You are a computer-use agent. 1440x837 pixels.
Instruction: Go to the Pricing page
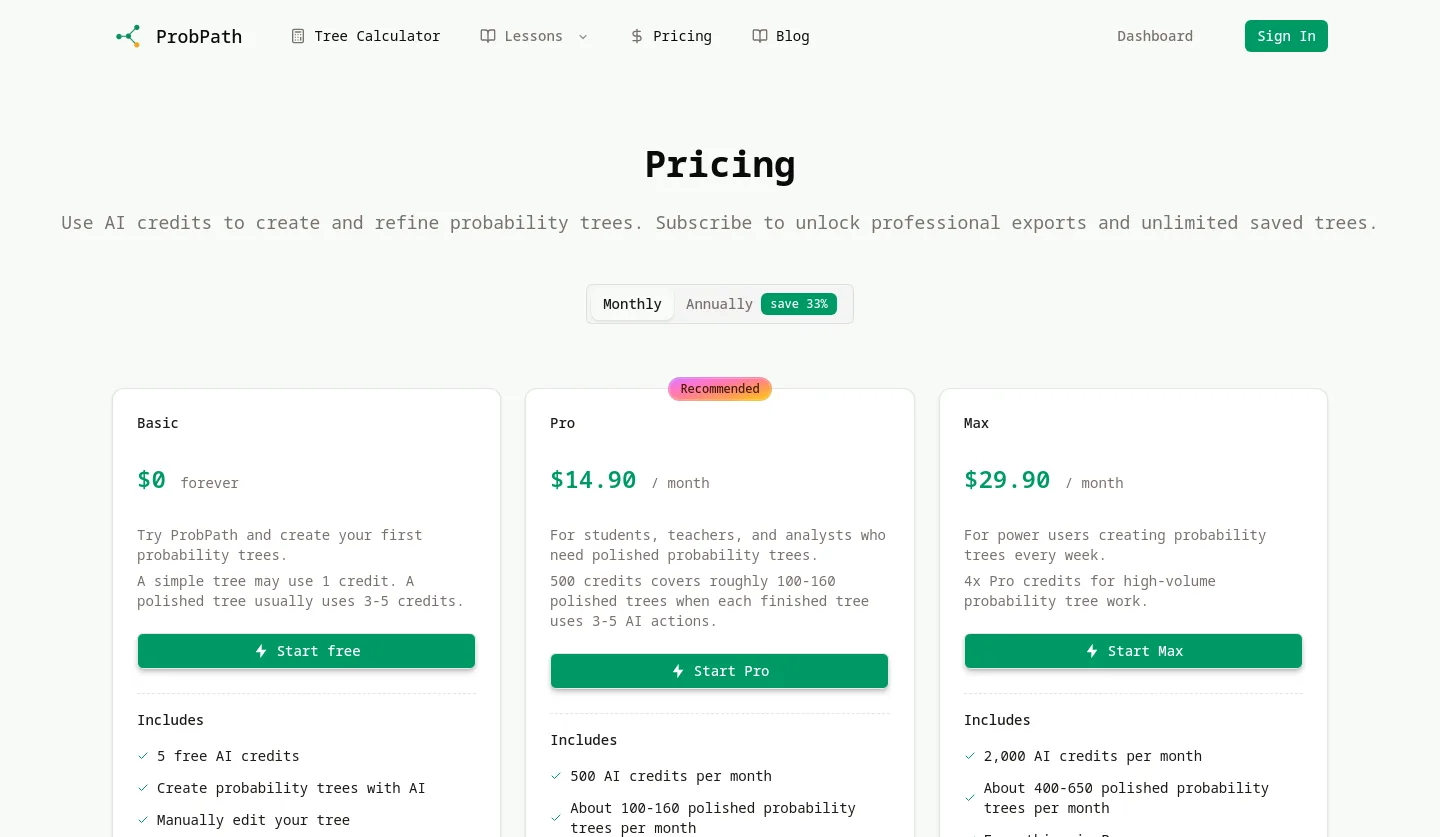(x=671, y=36)
